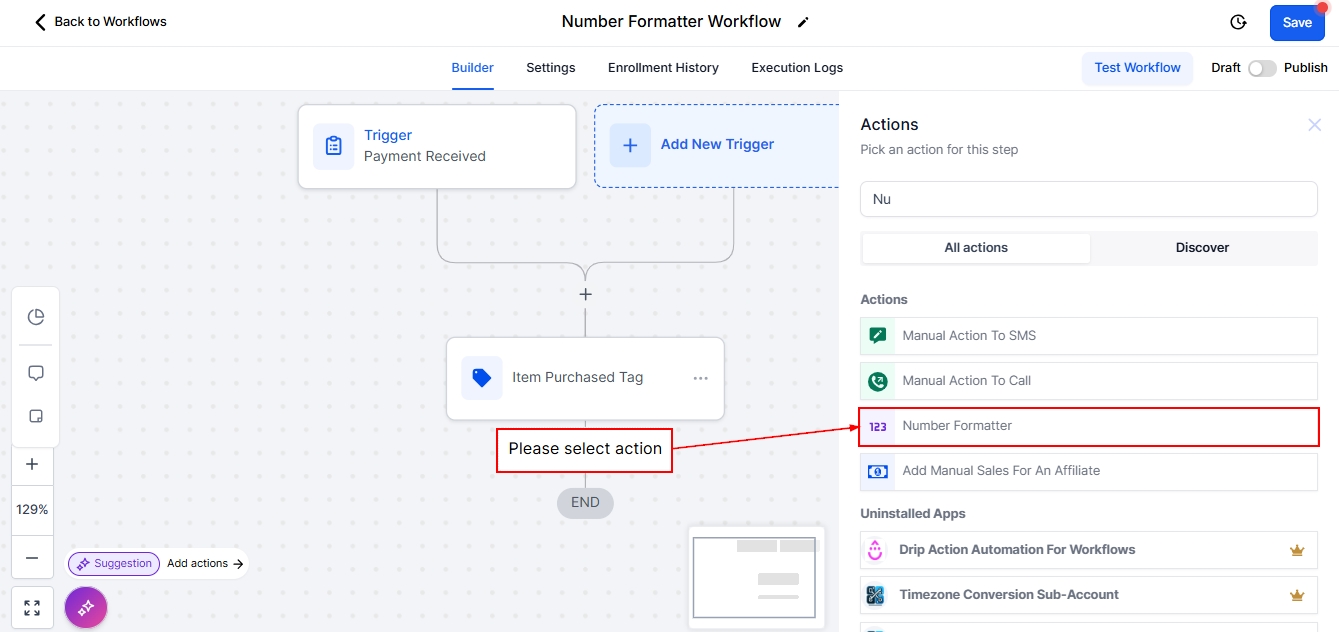Toggle the Draft/Publish switch
This screenshot has width=1339, height=632.
pyautogui.click(x=1261, y=68)
